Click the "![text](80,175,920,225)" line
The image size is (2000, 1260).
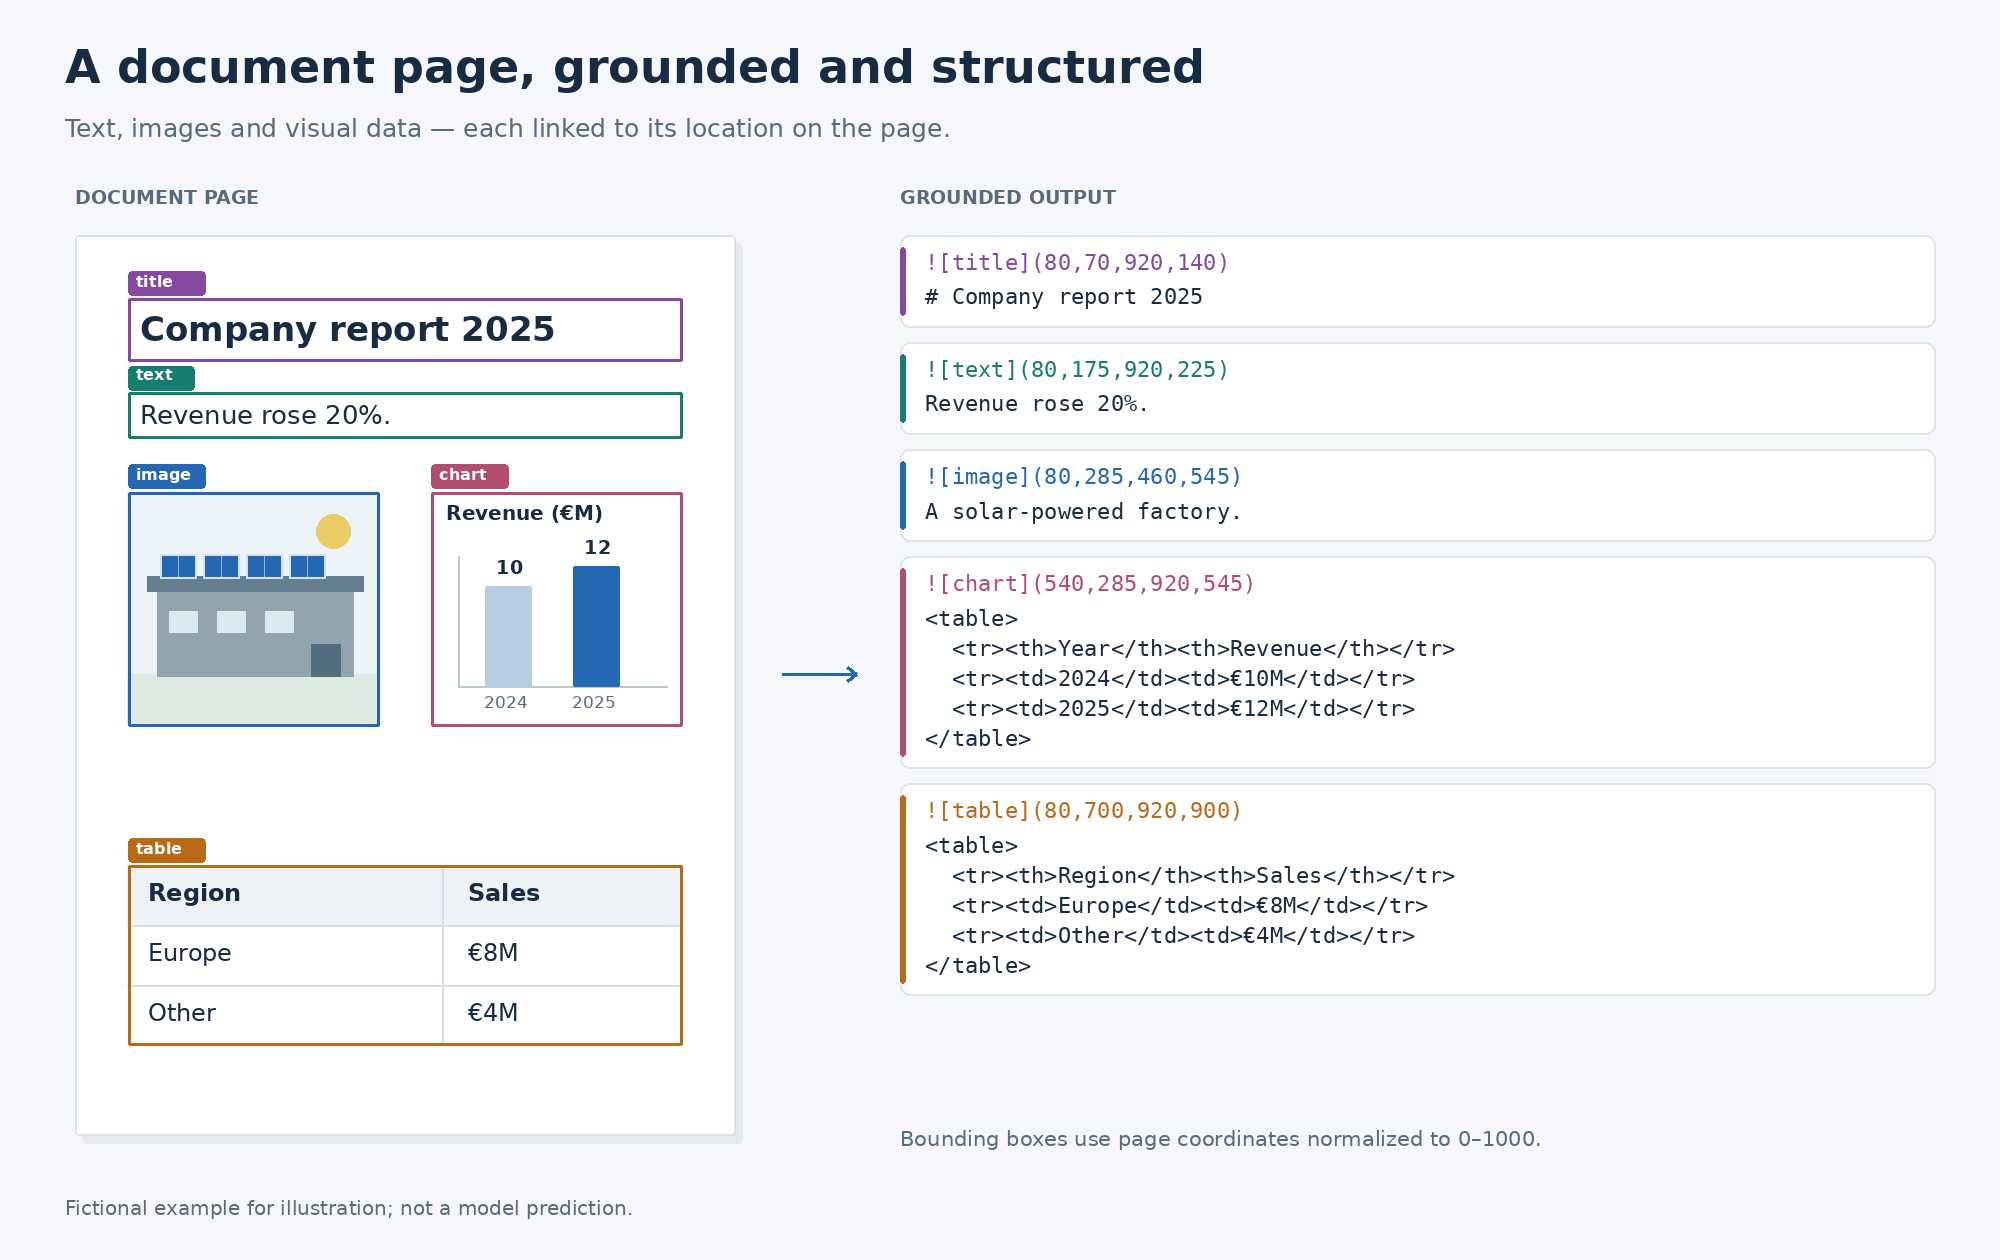[x=1077, y=369]
